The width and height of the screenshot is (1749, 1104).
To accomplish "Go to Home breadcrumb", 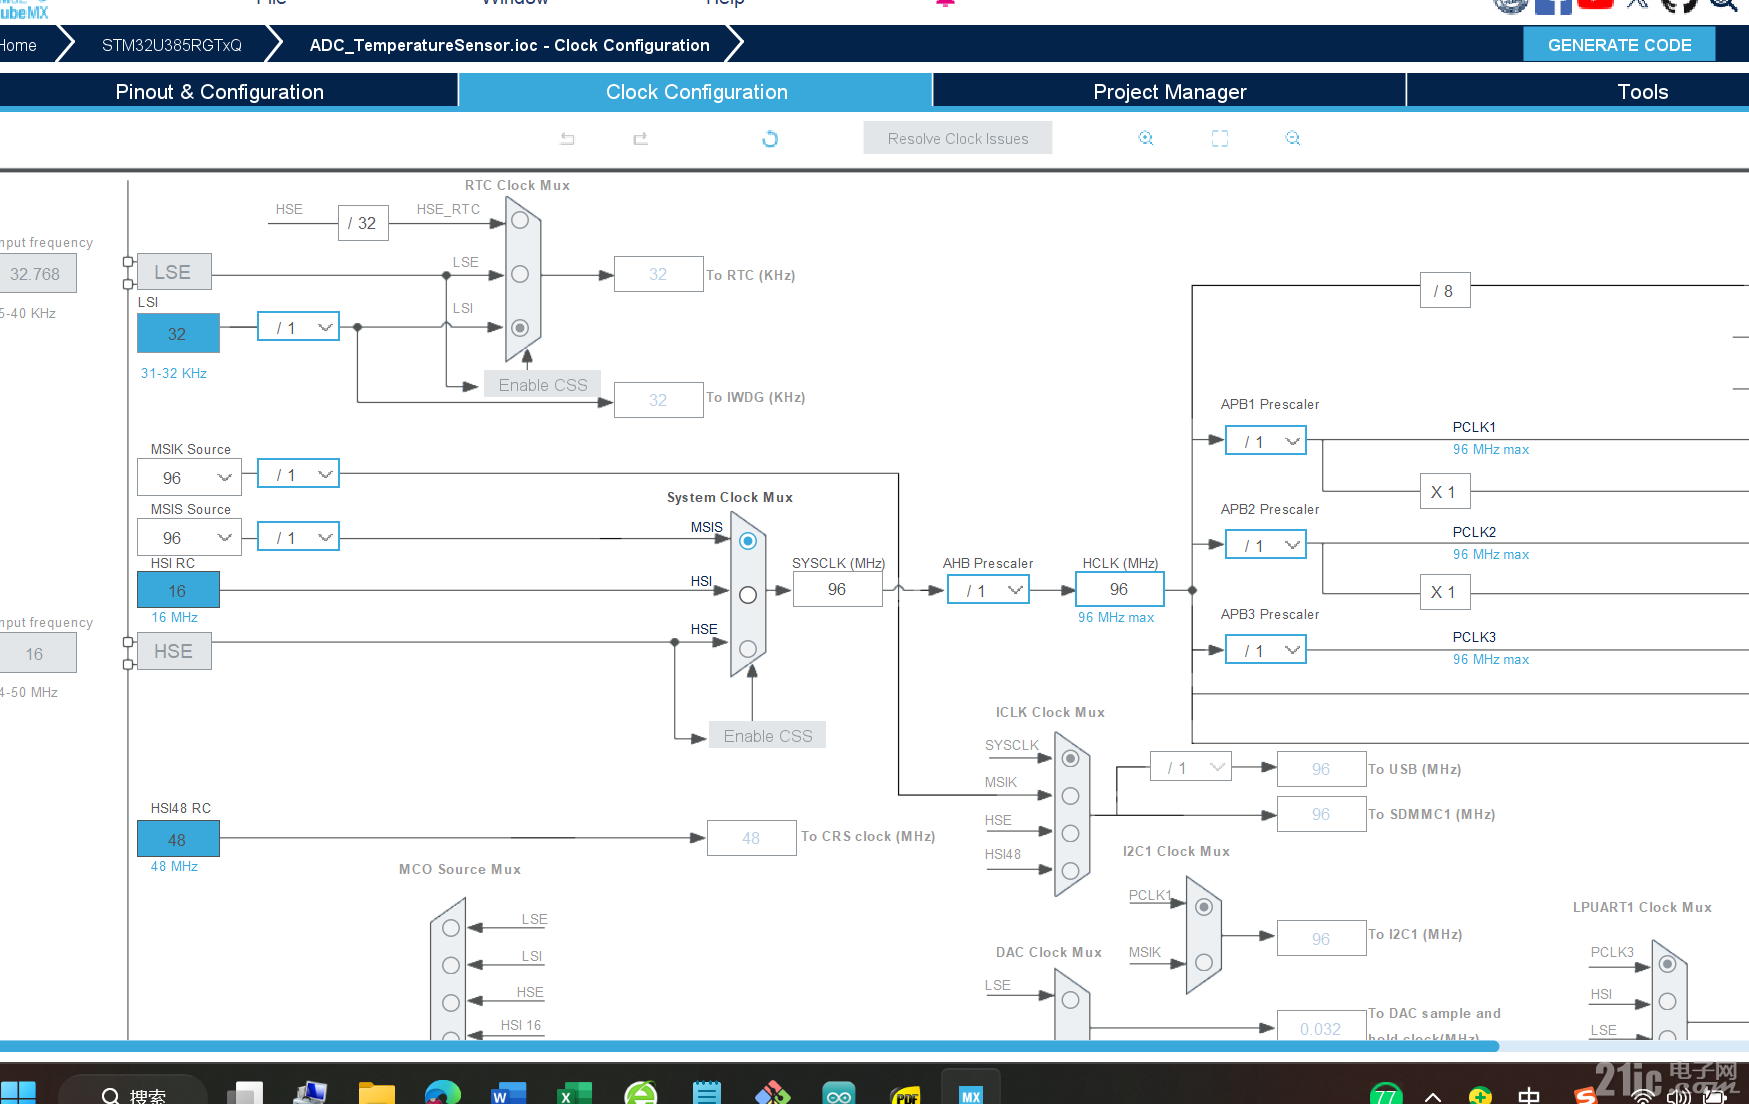I will (18, 45).
